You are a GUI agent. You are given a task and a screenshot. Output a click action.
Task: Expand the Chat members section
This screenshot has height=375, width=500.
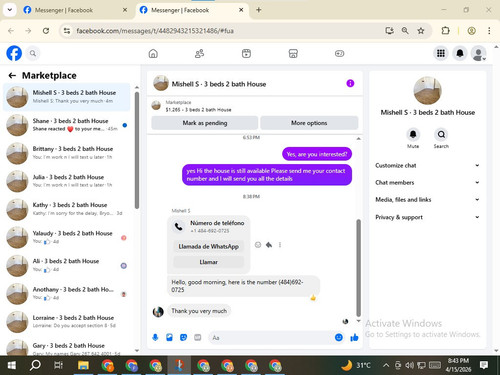coord(428,183)
